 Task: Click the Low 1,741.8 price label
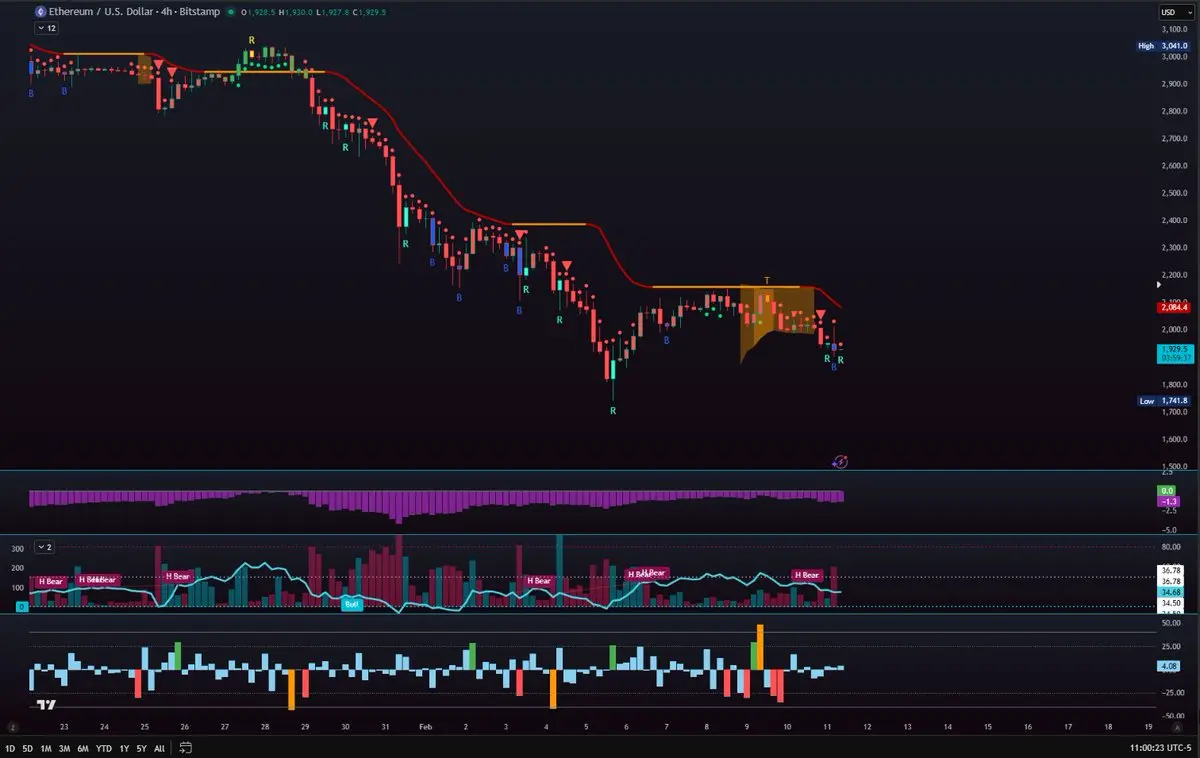click(1164, 401)
